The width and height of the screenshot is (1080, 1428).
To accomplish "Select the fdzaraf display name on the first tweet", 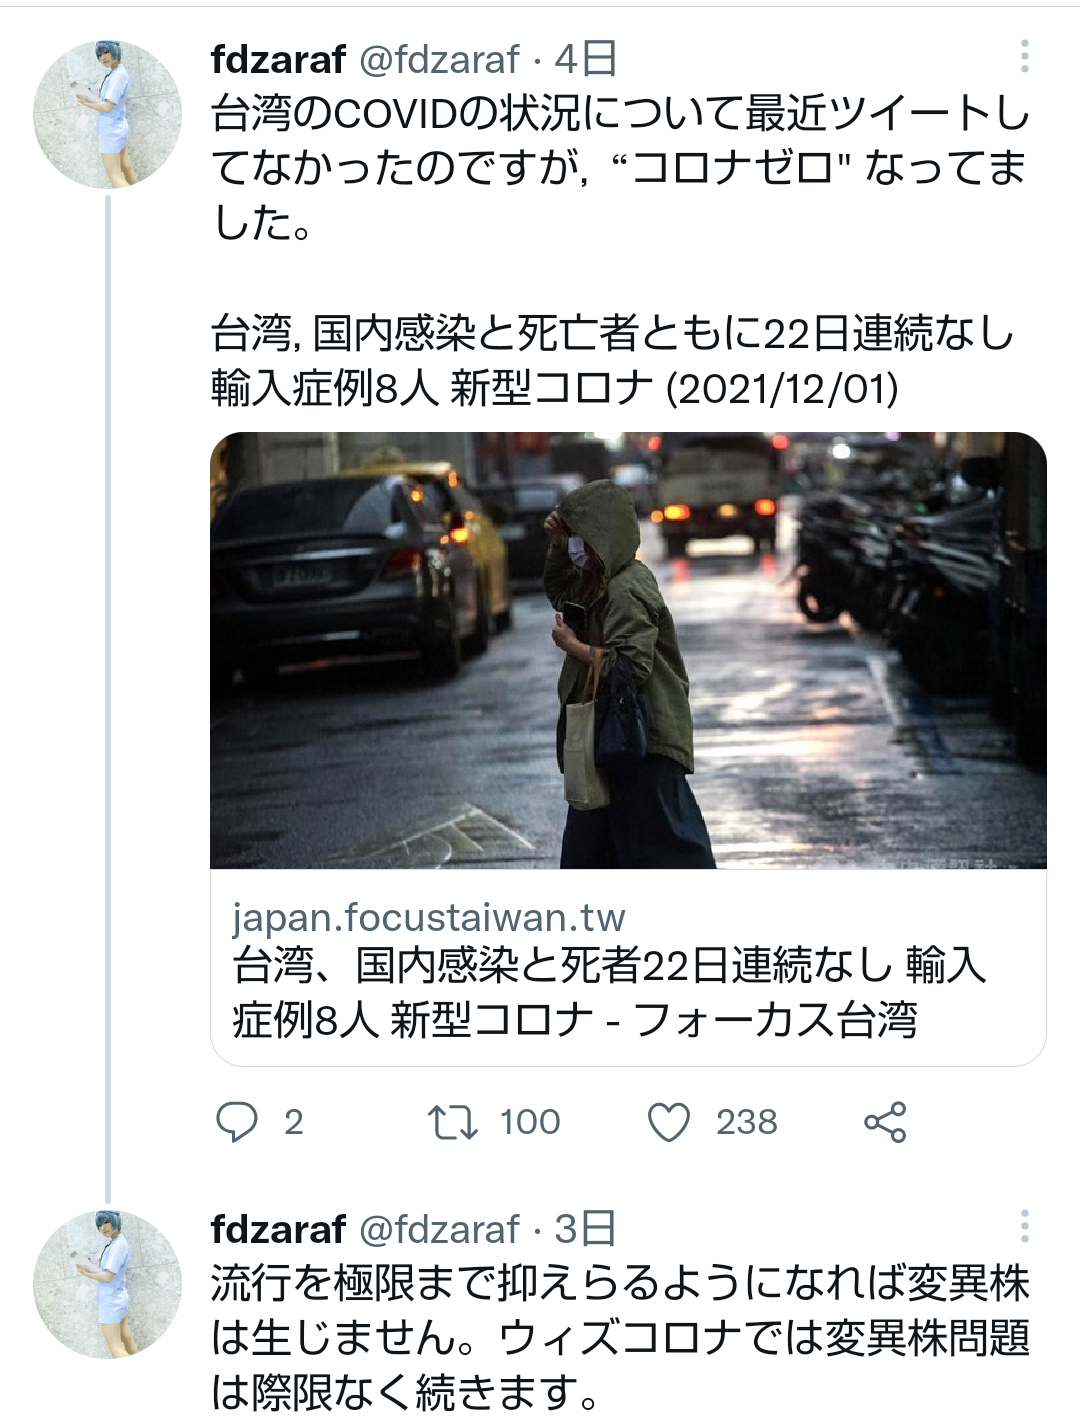I will 278,60.
